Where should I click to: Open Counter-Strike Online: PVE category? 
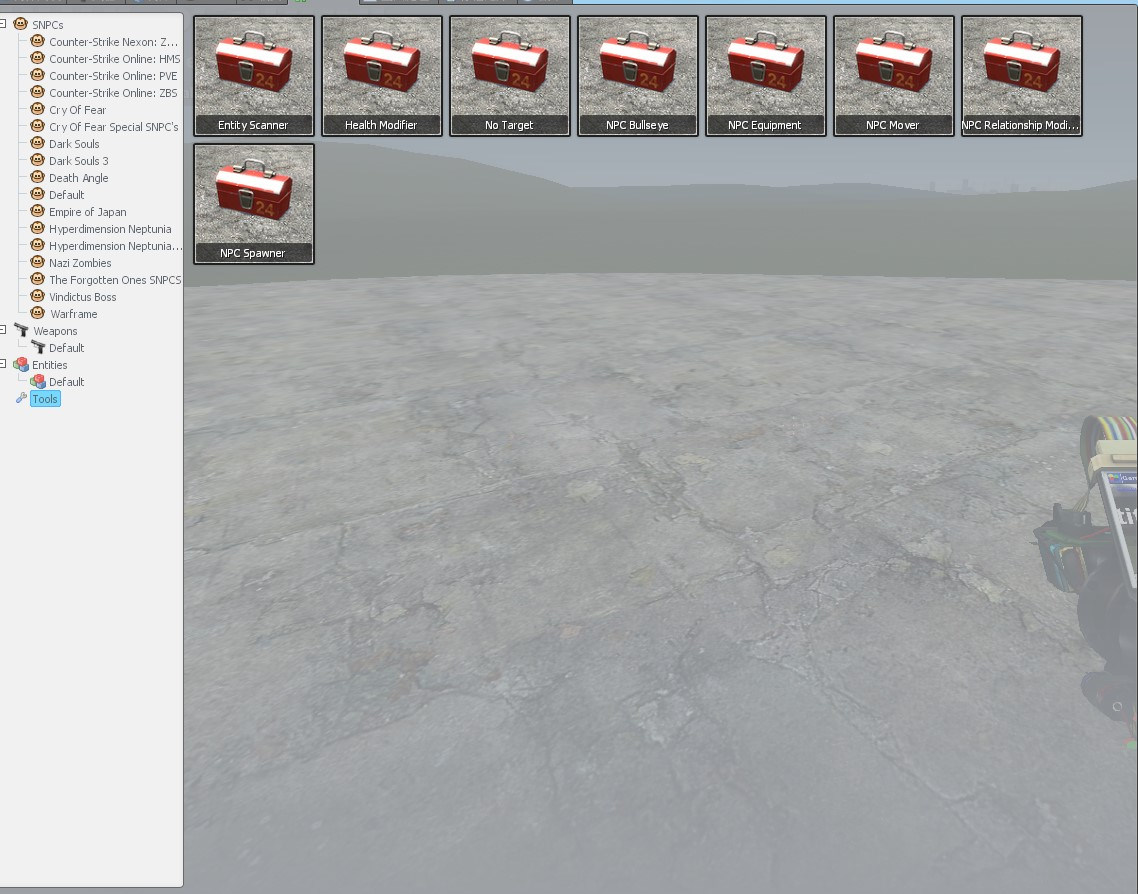click(x=113, y=76)
